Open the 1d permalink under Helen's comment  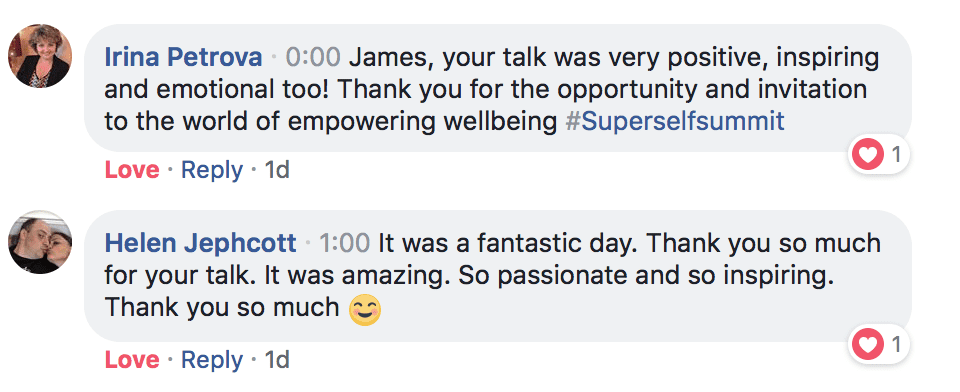pyautogui.click(x=277, y=360)
